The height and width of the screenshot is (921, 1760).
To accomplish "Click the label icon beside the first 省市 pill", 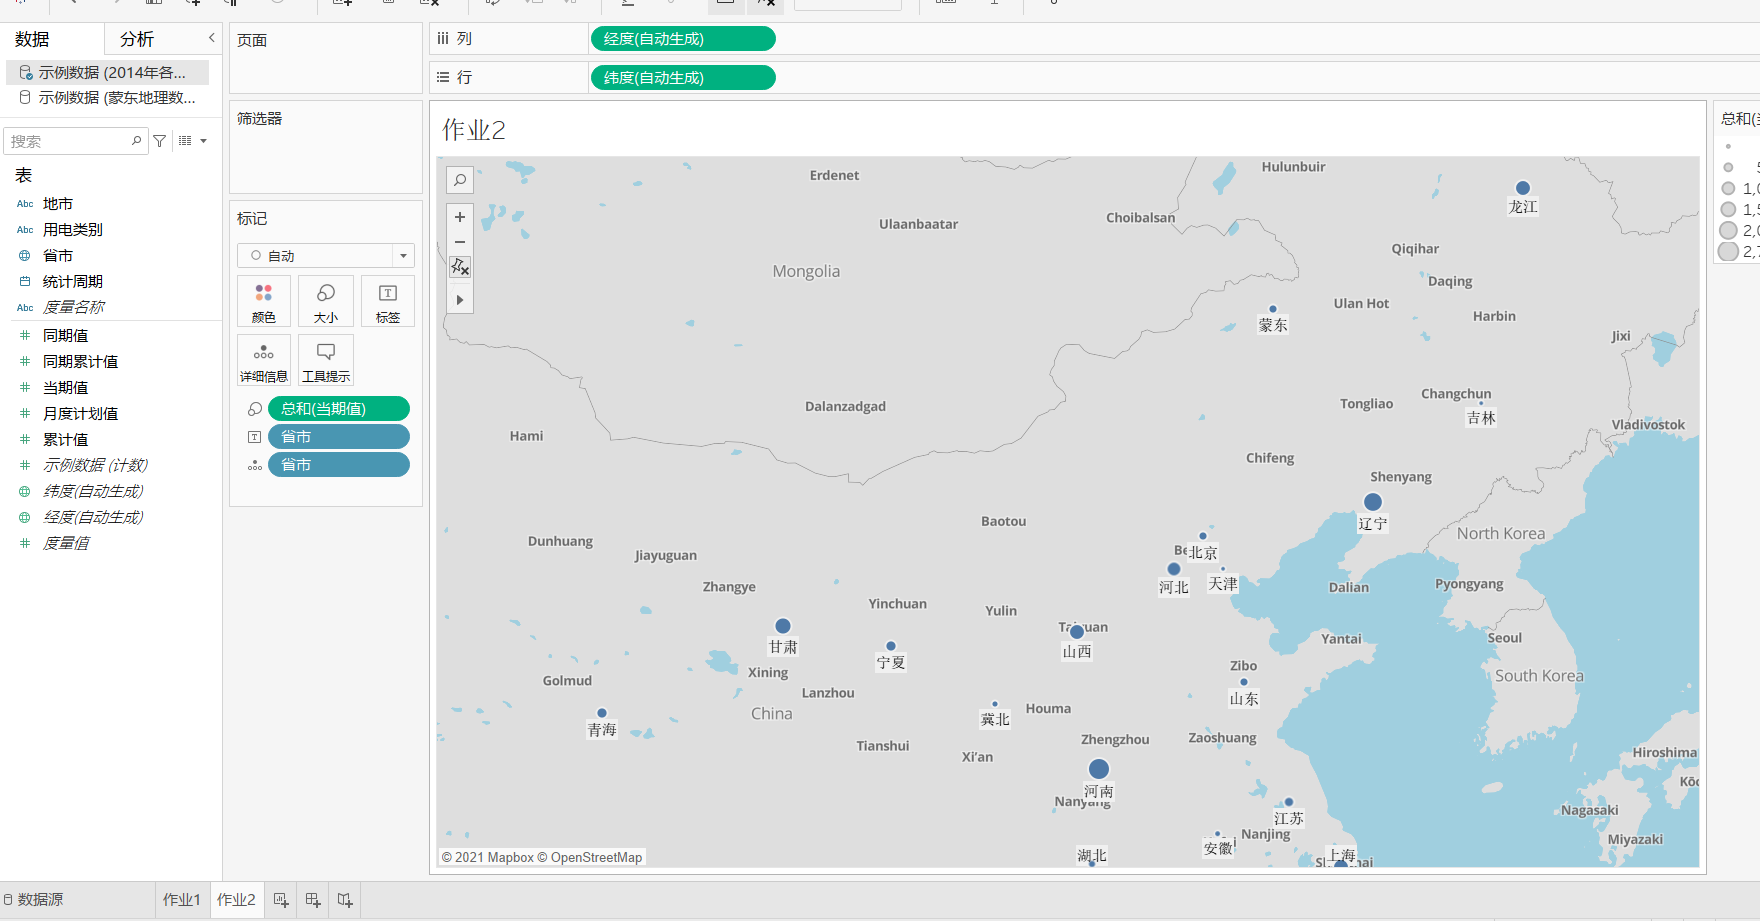I will click(255, 437).
